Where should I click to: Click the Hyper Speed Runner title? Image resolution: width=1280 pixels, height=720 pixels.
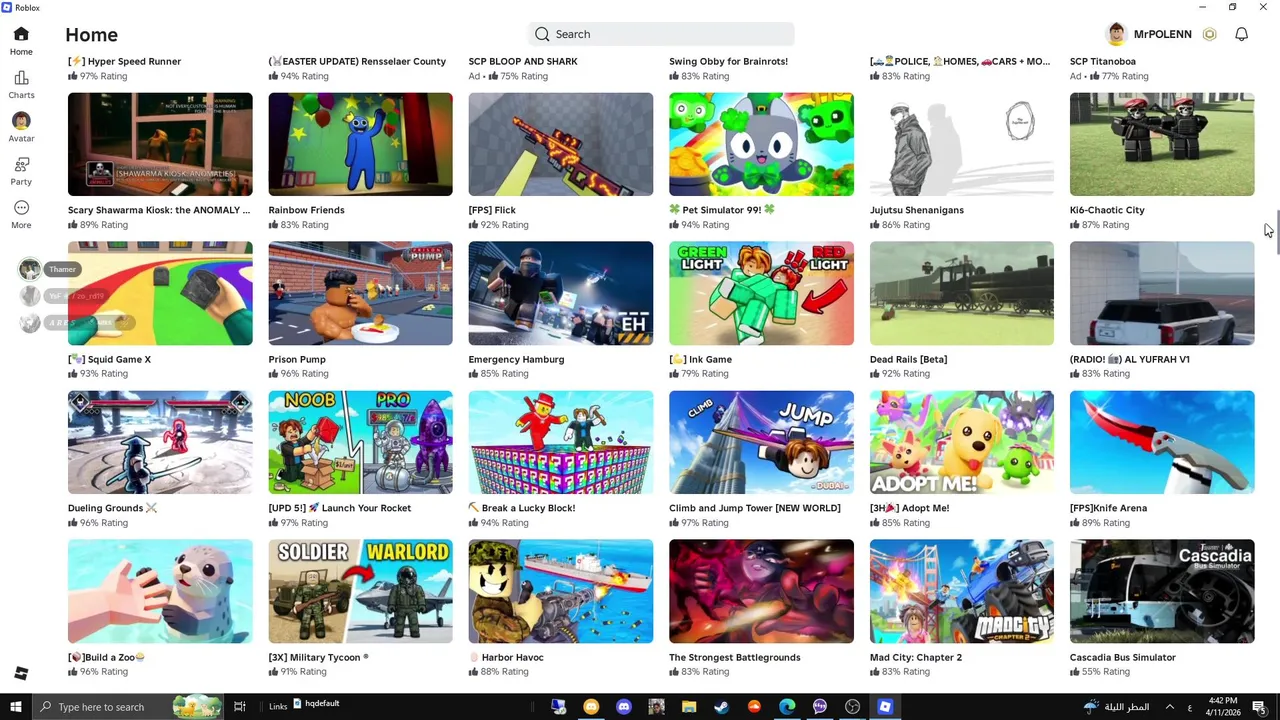click(124, 61)
